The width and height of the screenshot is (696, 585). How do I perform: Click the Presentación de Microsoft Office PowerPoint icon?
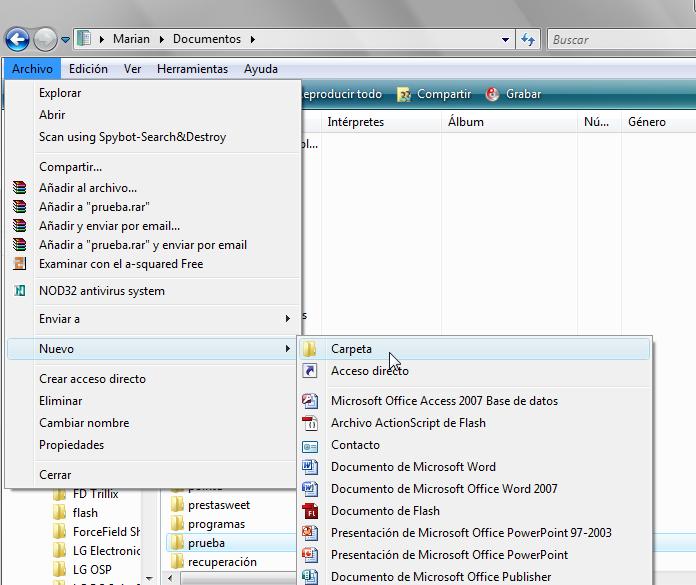click(x=309, y=555)
